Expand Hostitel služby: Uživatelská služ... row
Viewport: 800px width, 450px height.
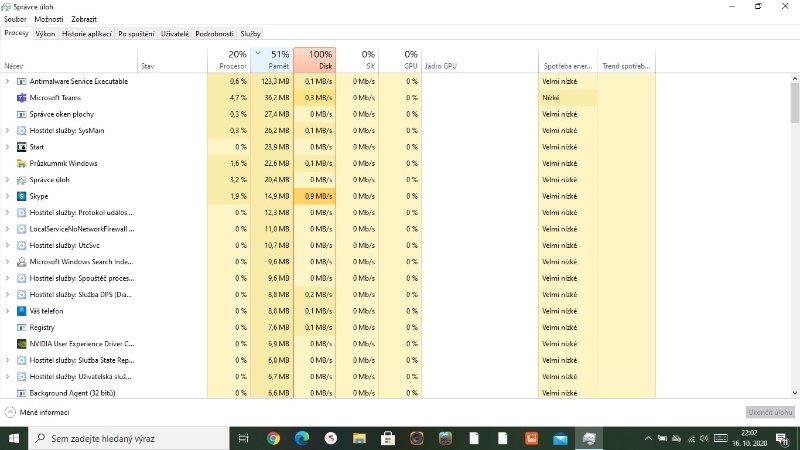[x=8, y=377]
